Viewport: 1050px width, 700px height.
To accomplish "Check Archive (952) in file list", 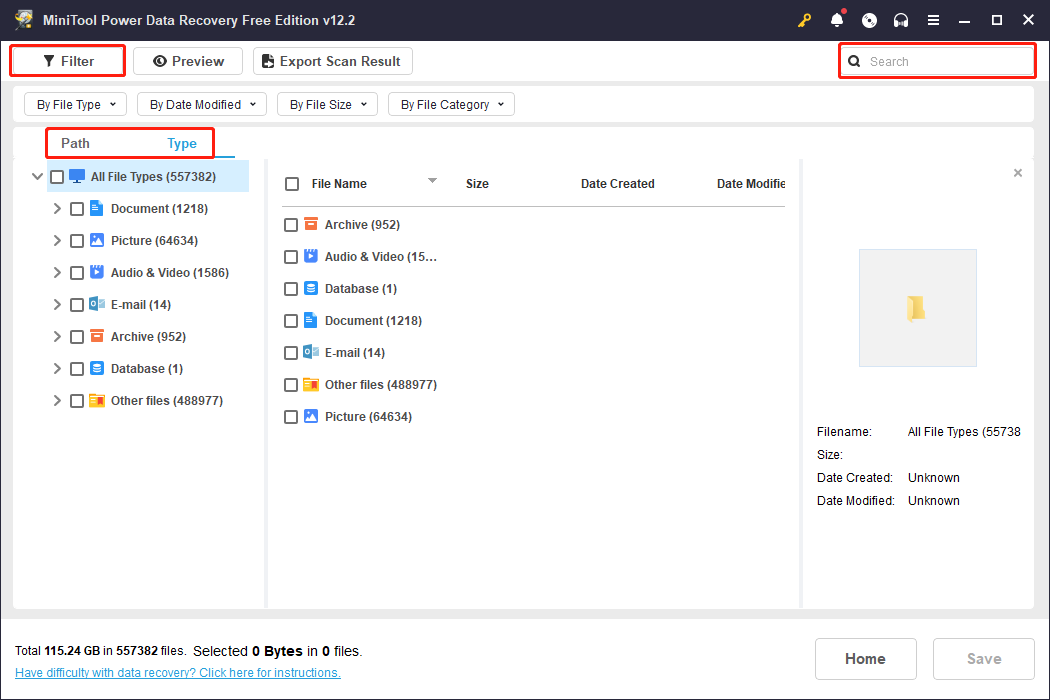I will coord(291,225).
